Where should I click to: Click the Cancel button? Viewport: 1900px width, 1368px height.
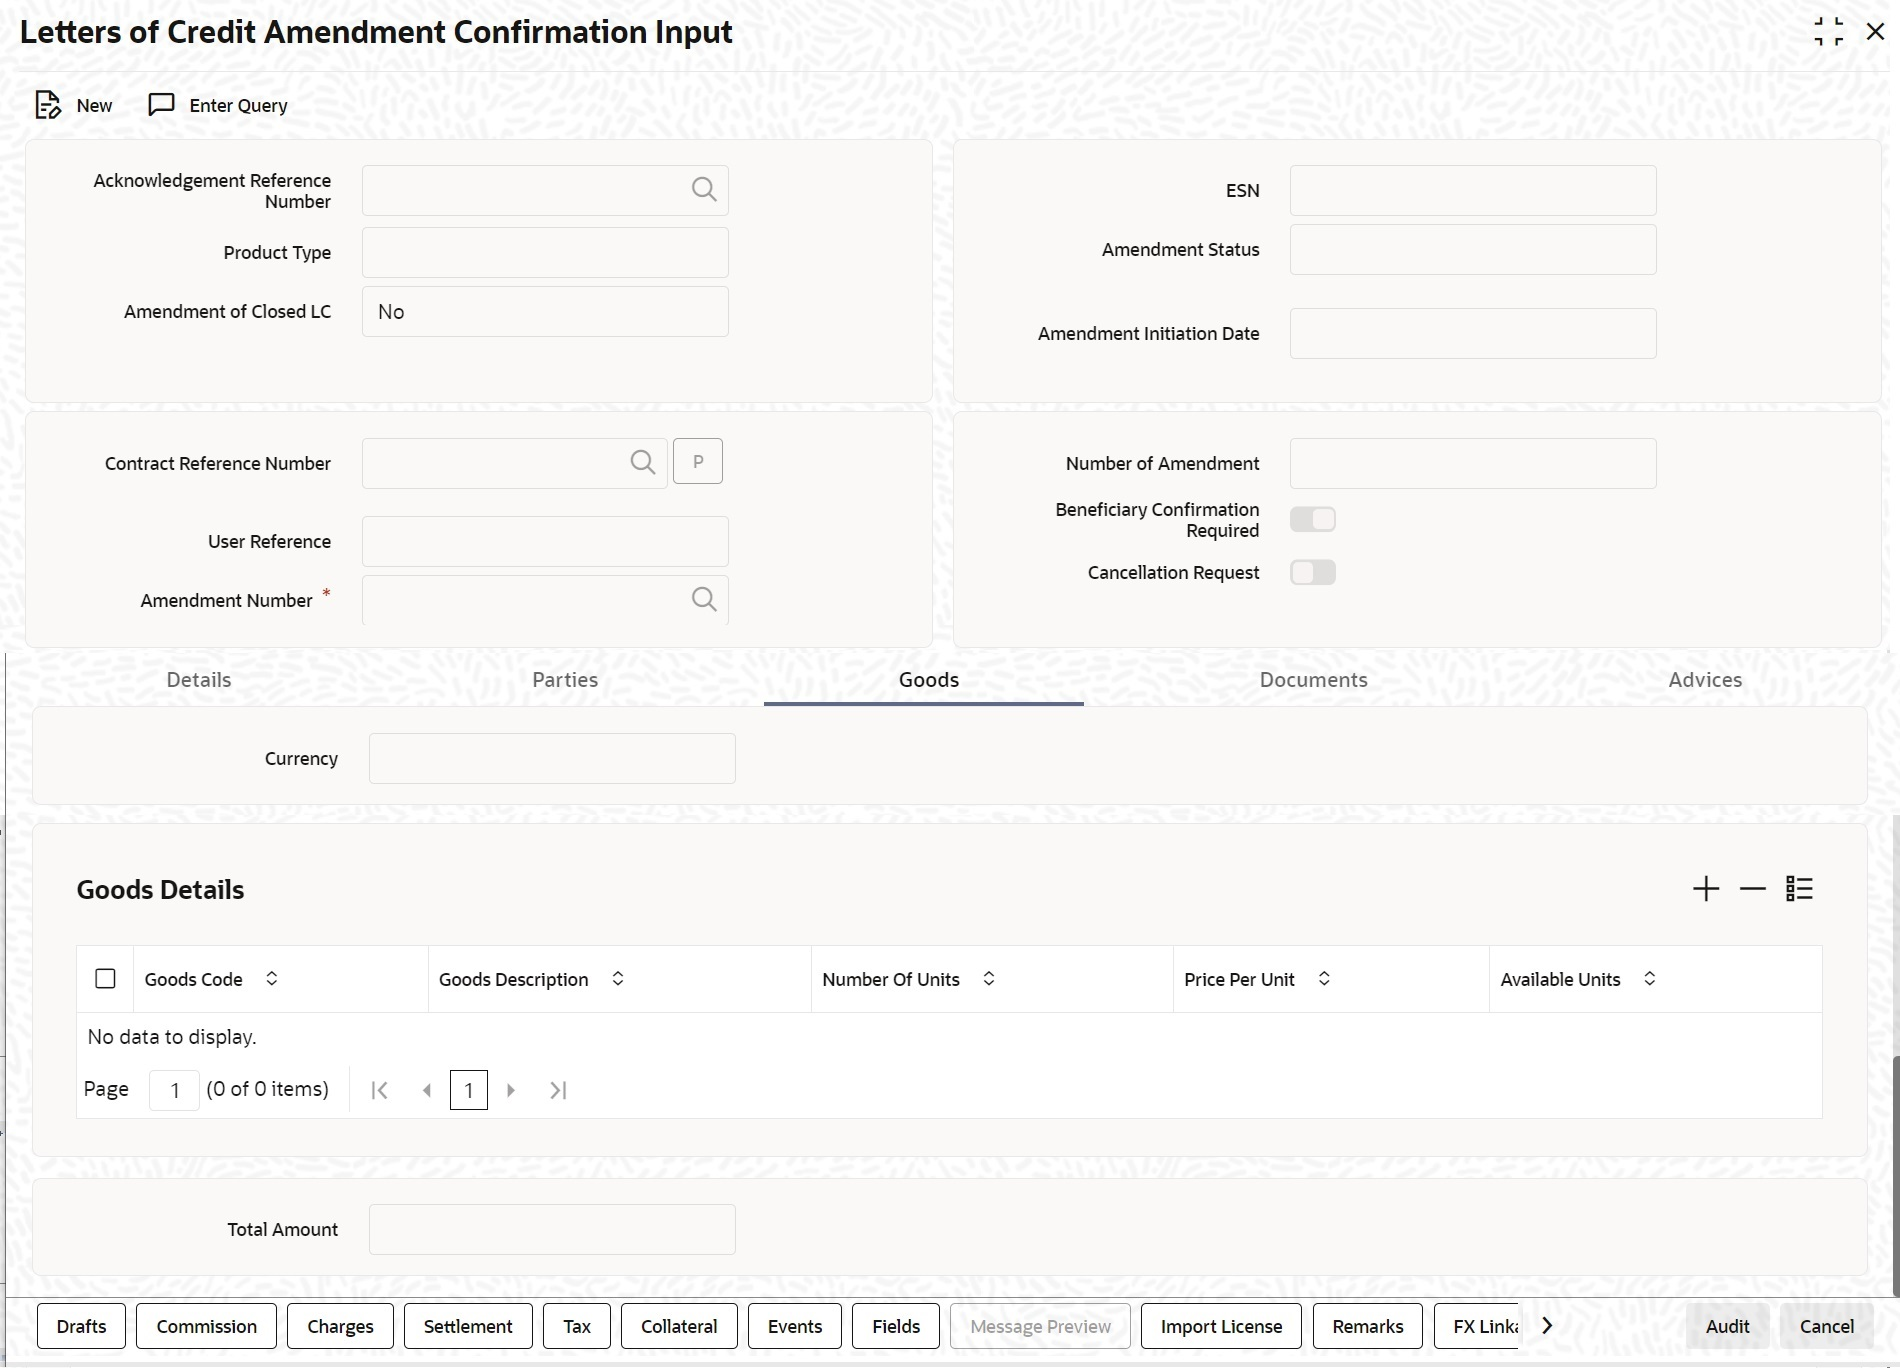[x=1827, y=1326]
